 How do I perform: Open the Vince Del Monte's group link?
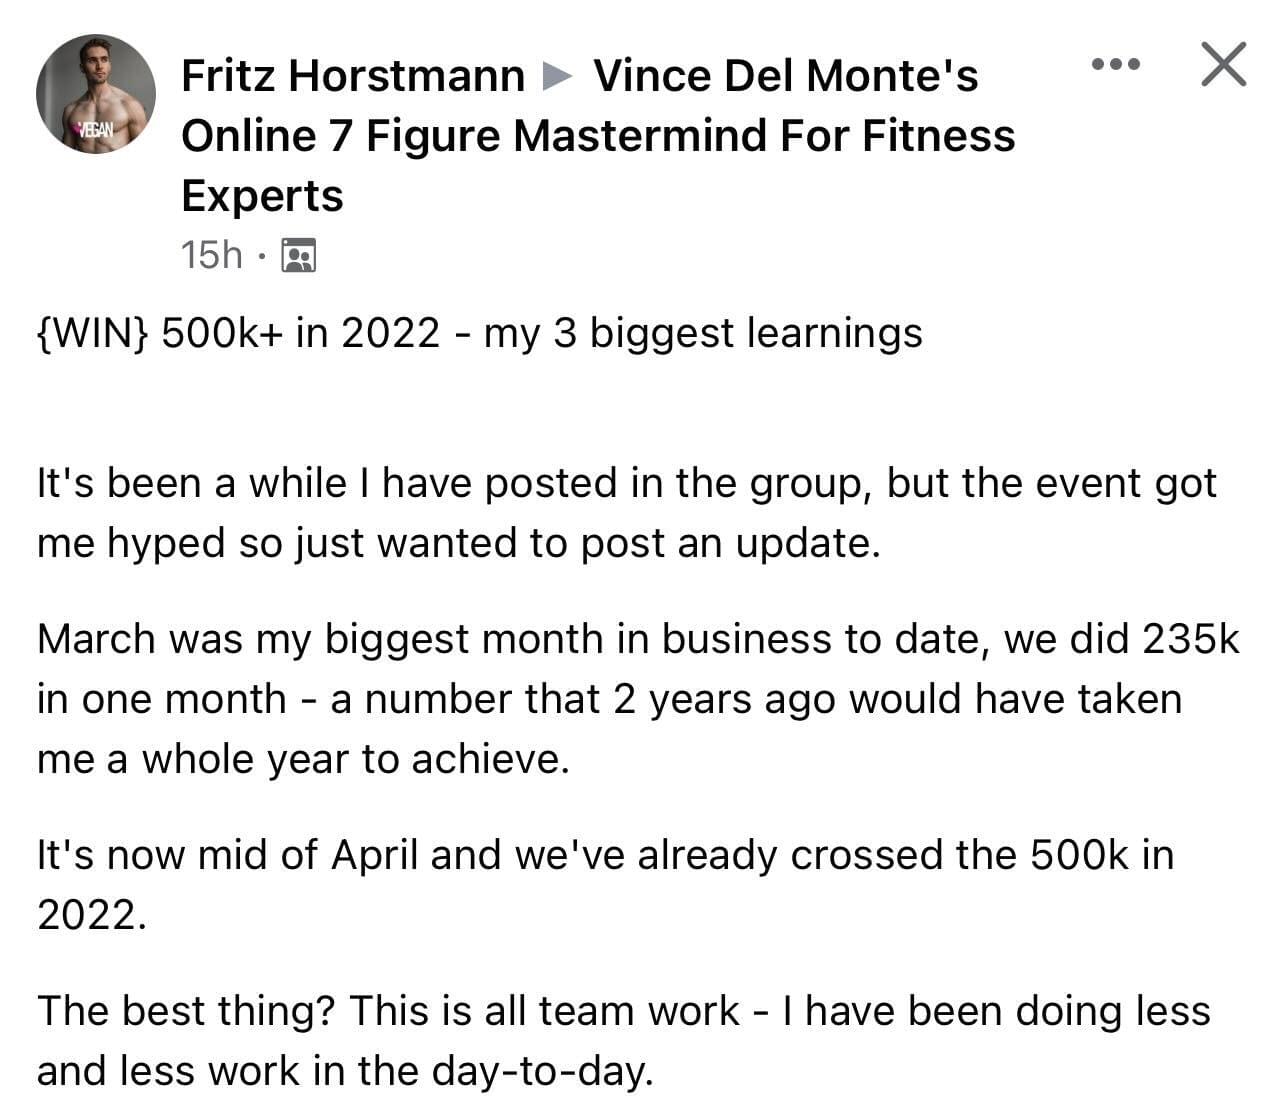pyautogui.click(x=786, y=76)
